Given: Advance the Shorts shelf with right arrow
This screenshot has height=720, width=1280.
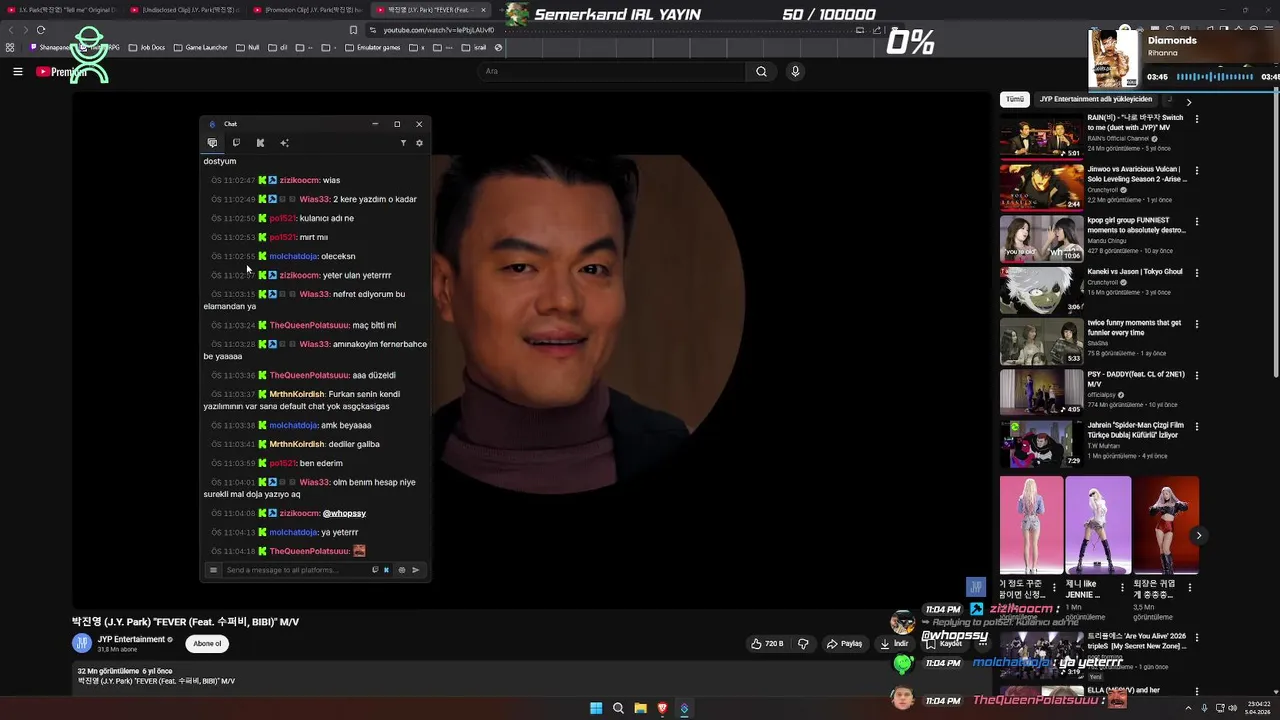Looking at the screenshot, I should (1198, 536).
